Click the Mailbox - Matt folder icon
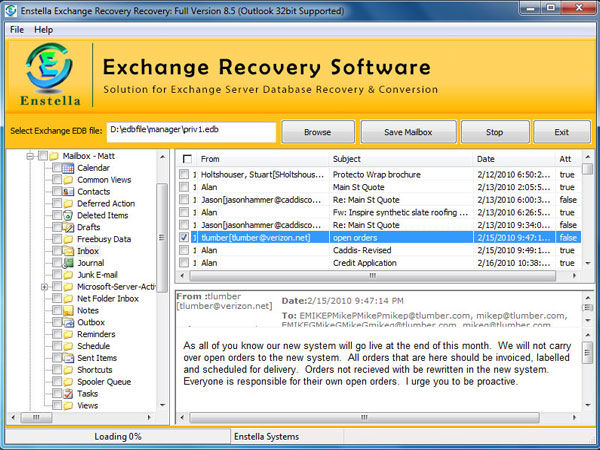600x450 pixels. (x=54, y=156)
